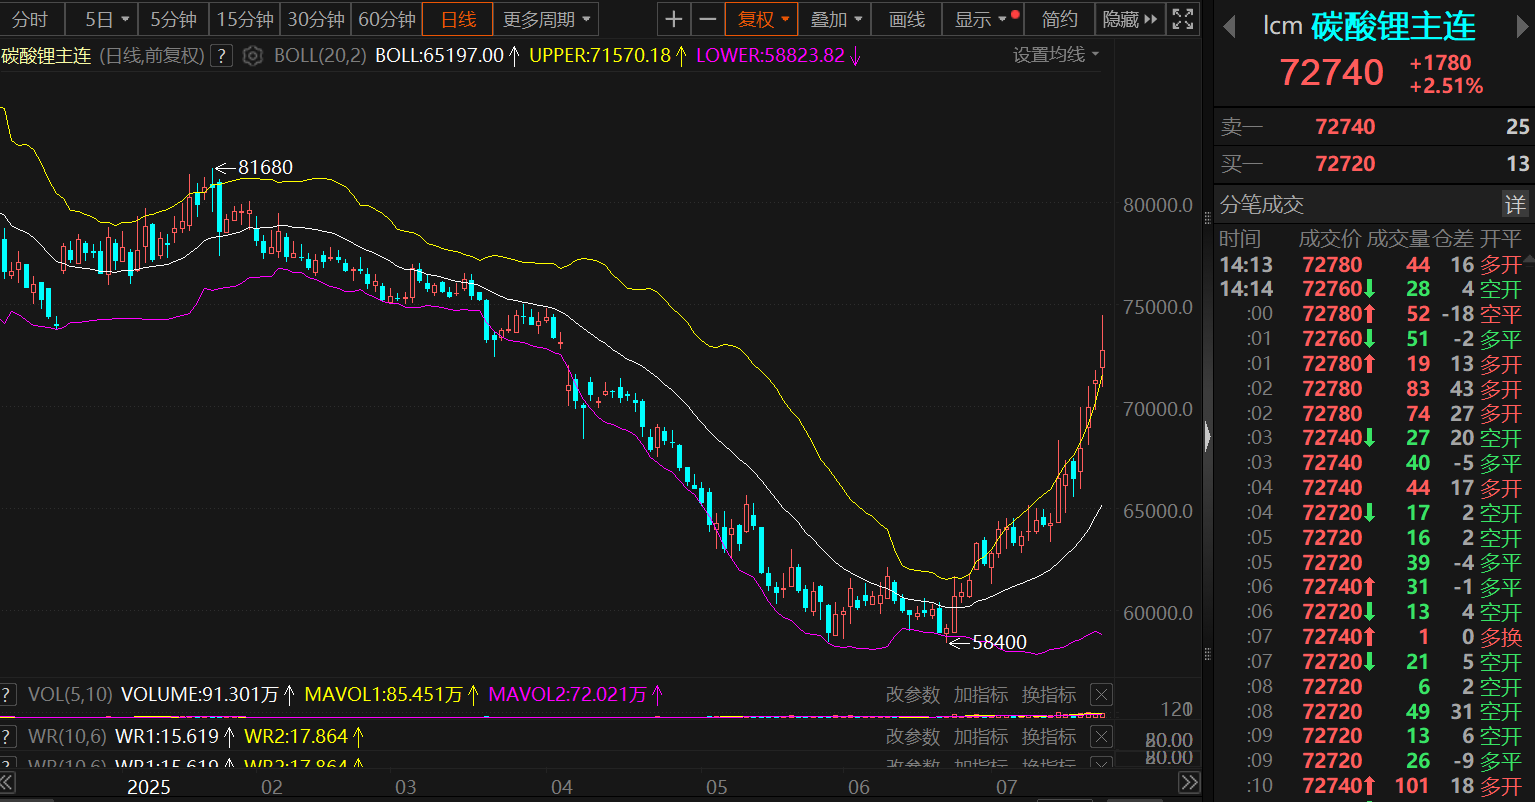The image size is (1535, 802).
Task: Open 详 detail for 分笔成交
Action: pyautogui.click(x=1515, y=205)
